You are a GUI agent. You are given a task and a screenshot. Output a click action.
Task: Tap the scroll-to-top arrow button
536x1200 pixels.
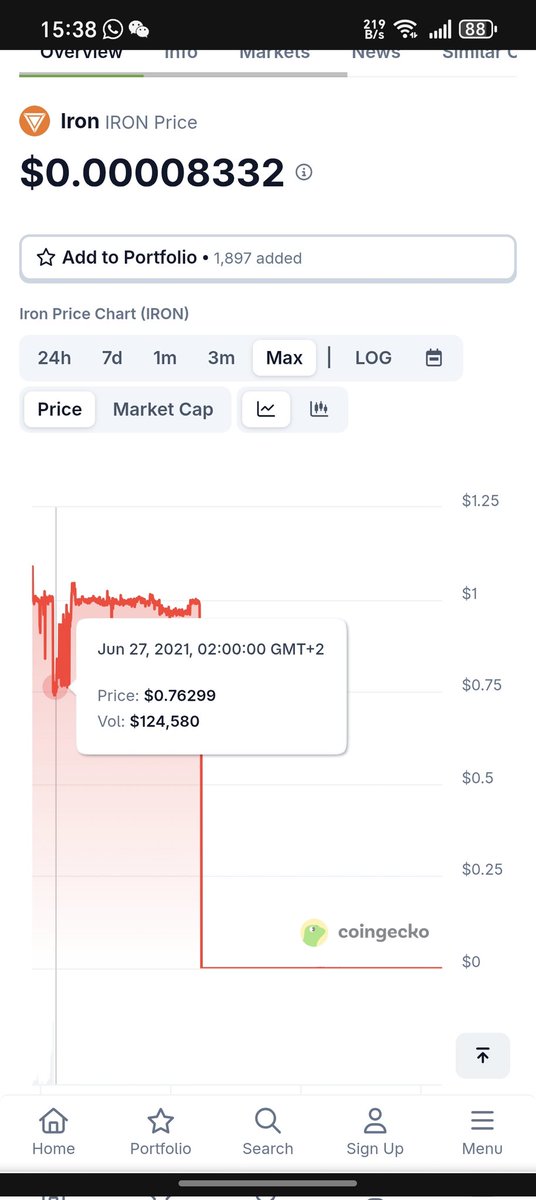point(483,1055)
